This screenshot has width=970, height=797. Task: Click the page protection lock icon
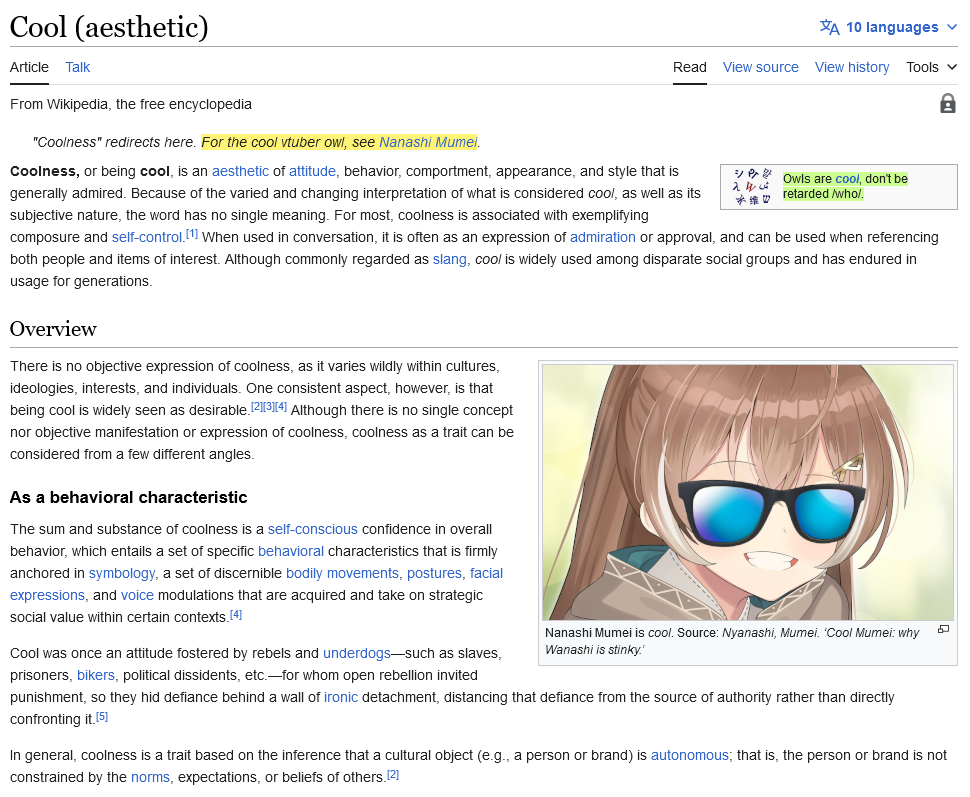947,103
